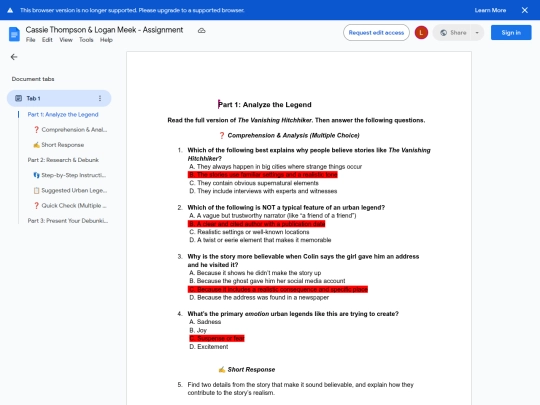
Task: Click the Part 1: Analyze the Legend heading
Action: point(265,105)
